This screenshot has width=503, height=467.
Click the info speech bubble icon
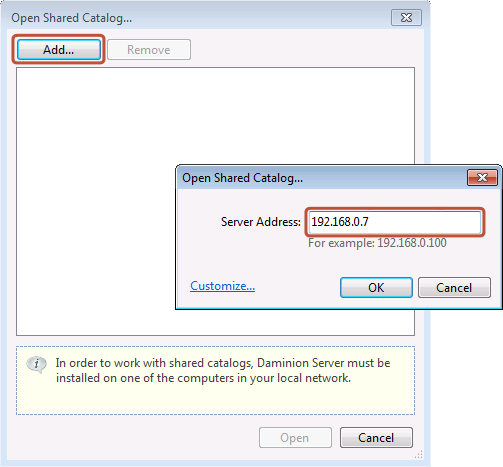point(36,364)
